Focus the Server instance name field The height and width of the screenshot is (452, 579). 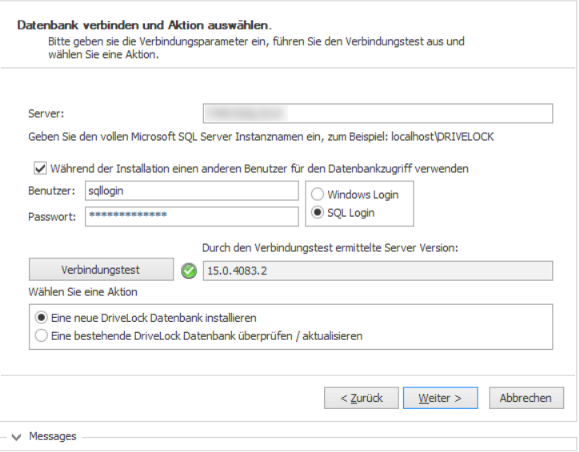click(378, 113)
